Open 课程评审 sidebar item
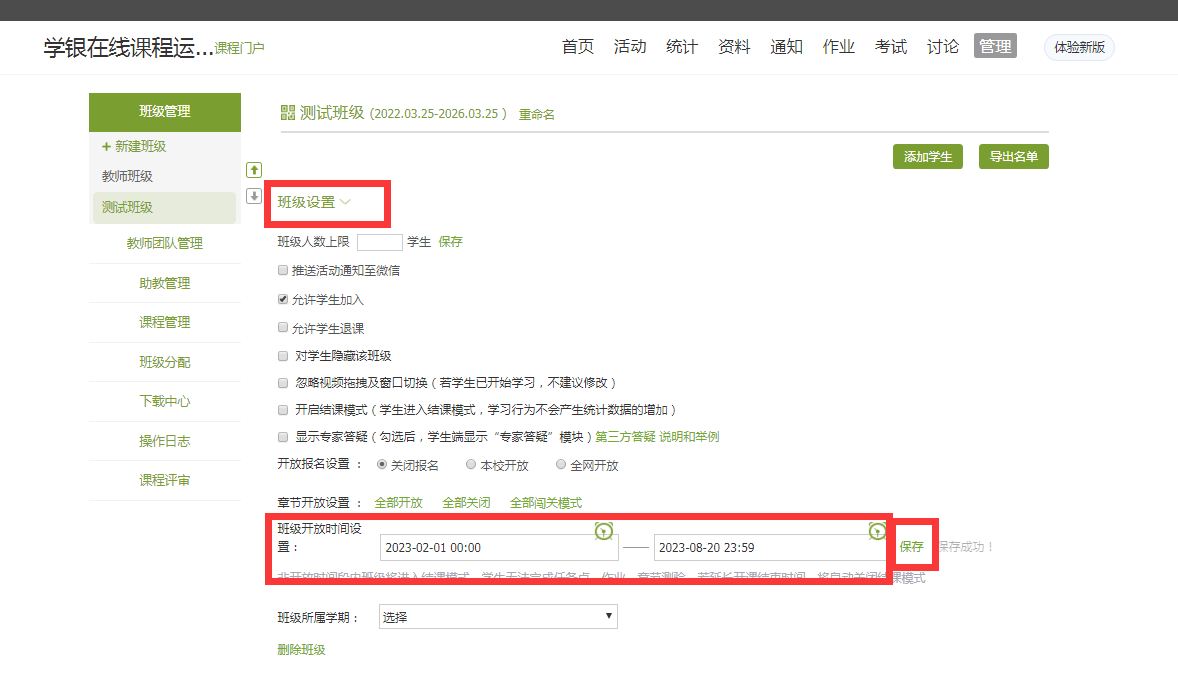 click(165, 480)
